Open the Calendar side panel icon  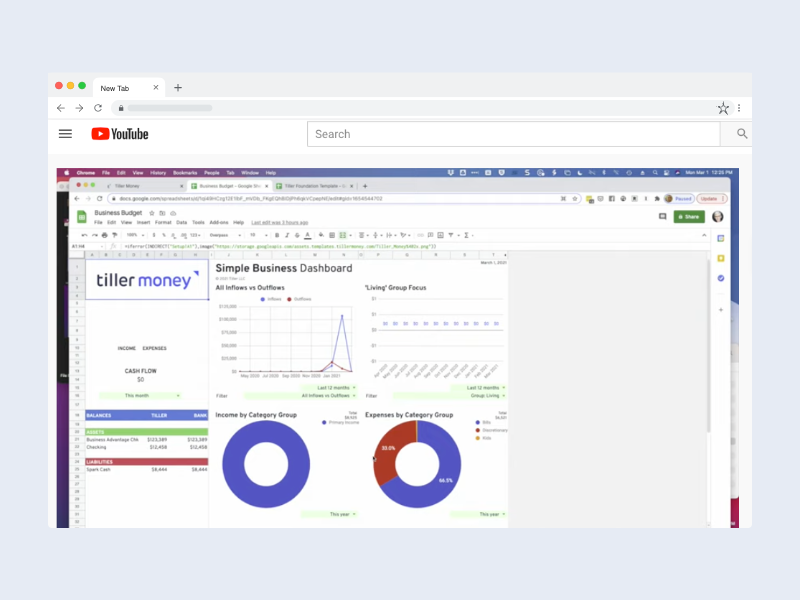721,238
